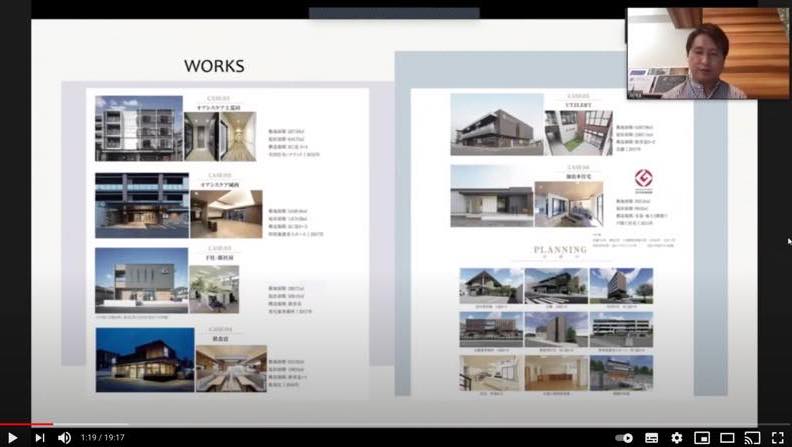Enter full screen mode

(x=777, y=437)
